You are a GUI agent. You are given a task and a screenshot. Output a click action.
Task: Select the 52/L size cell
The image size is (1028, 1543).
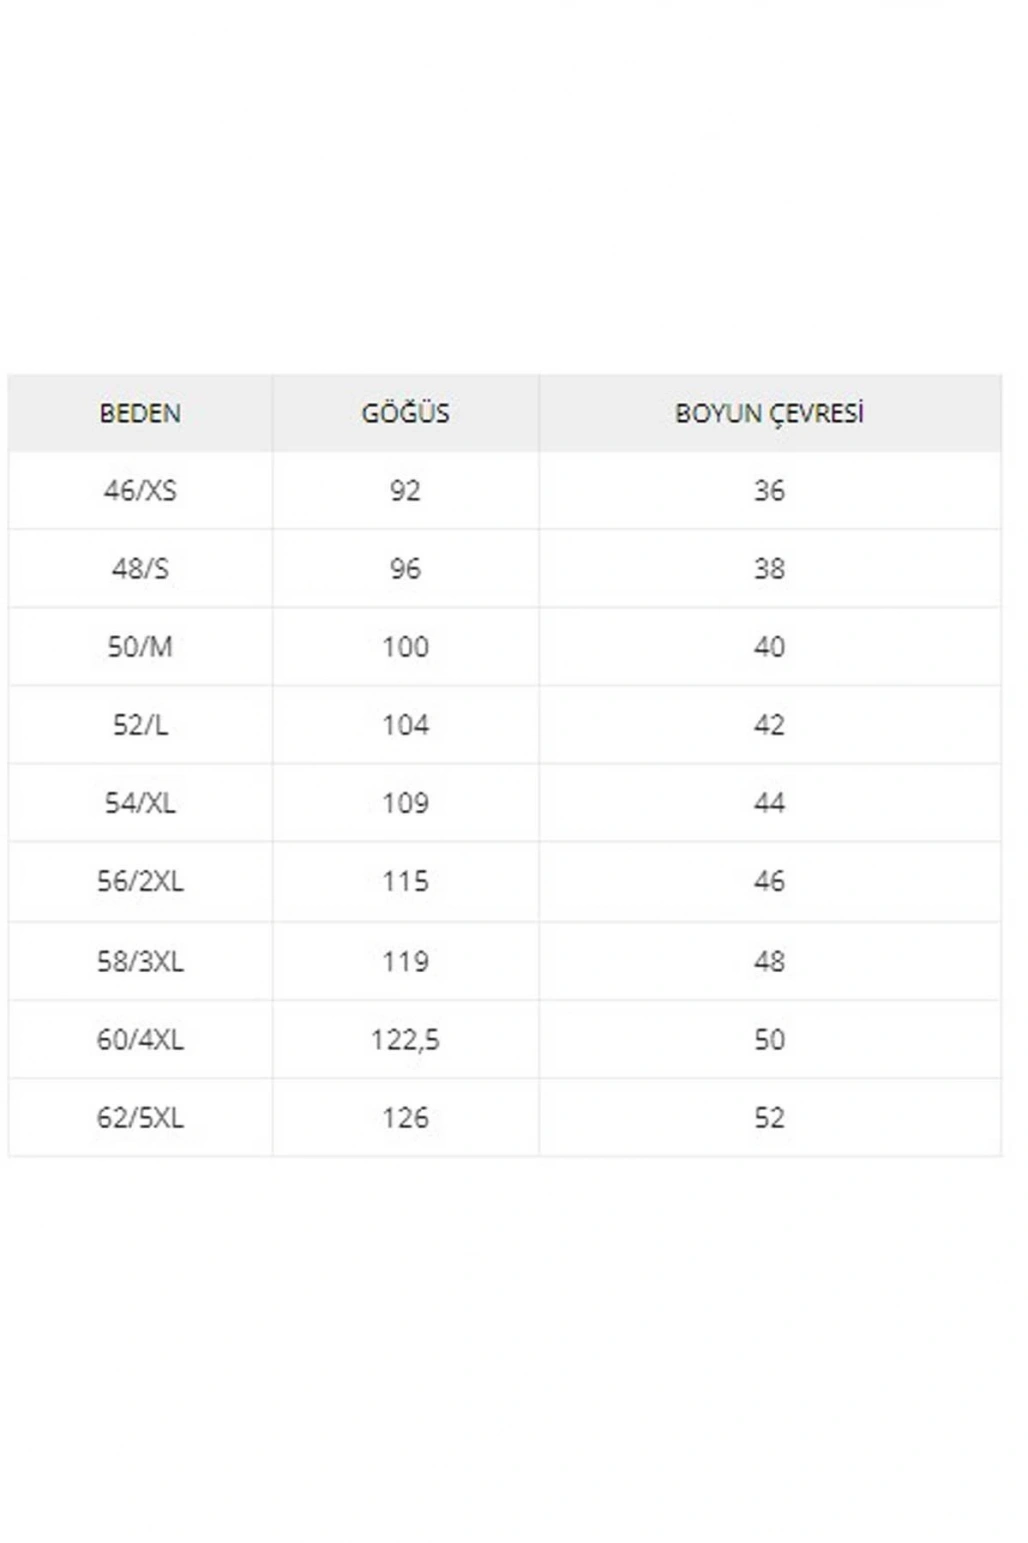[140, 725]
